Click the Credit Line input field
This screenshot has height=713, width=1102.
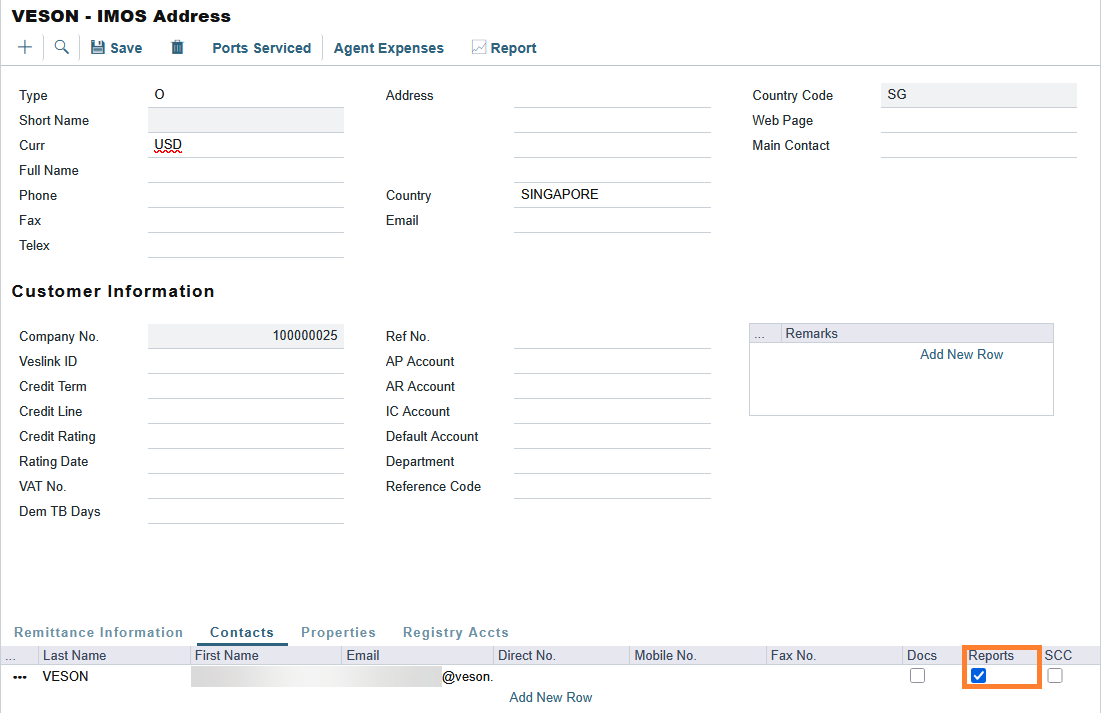246,412
